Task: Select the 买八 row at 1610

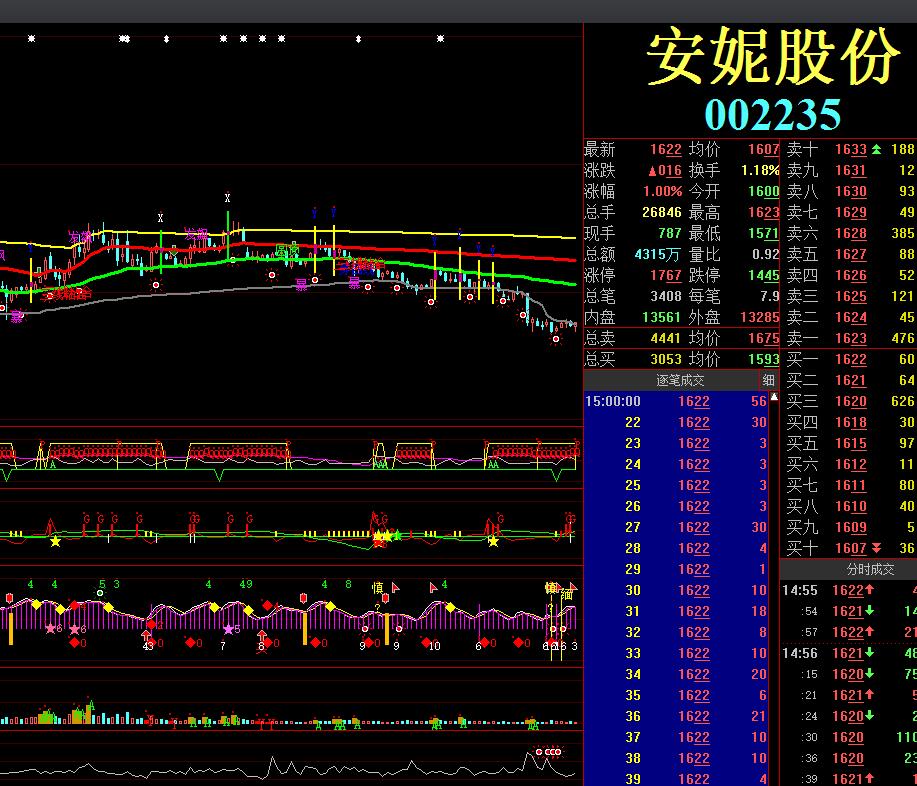Action: click(x=849, y=506)
